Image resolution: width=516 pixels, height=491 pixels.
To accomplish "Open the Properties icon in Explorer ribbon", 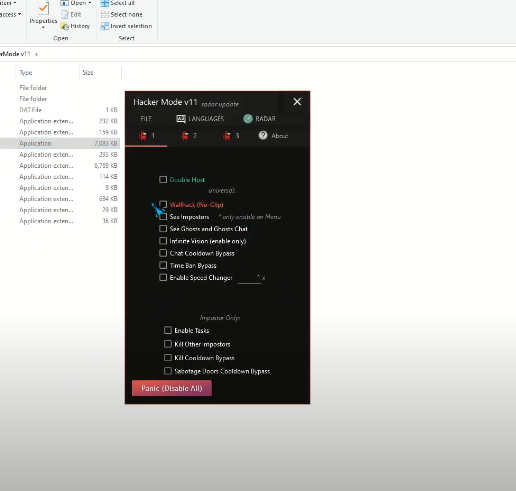I will pos(43,8).
